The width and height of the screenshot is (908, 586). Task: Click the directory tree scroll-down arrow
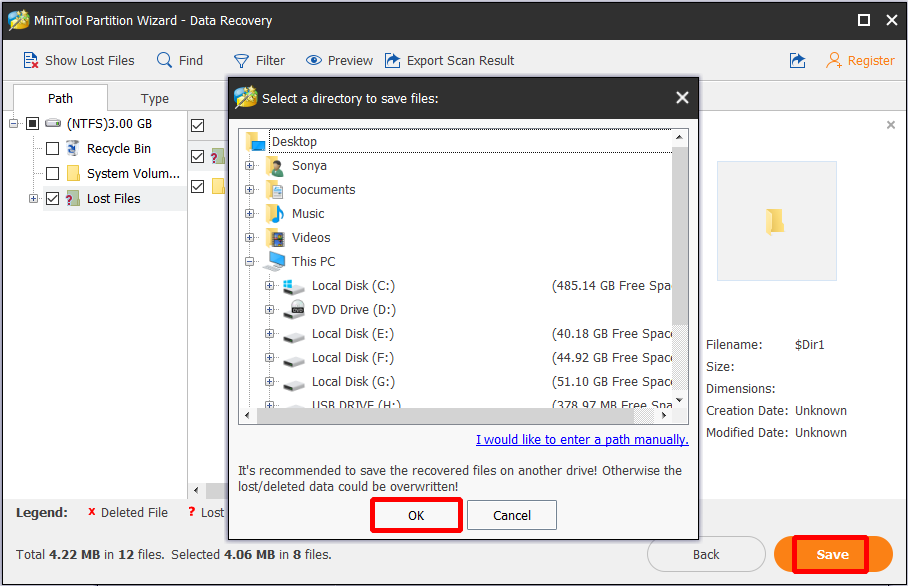point(679,401)
